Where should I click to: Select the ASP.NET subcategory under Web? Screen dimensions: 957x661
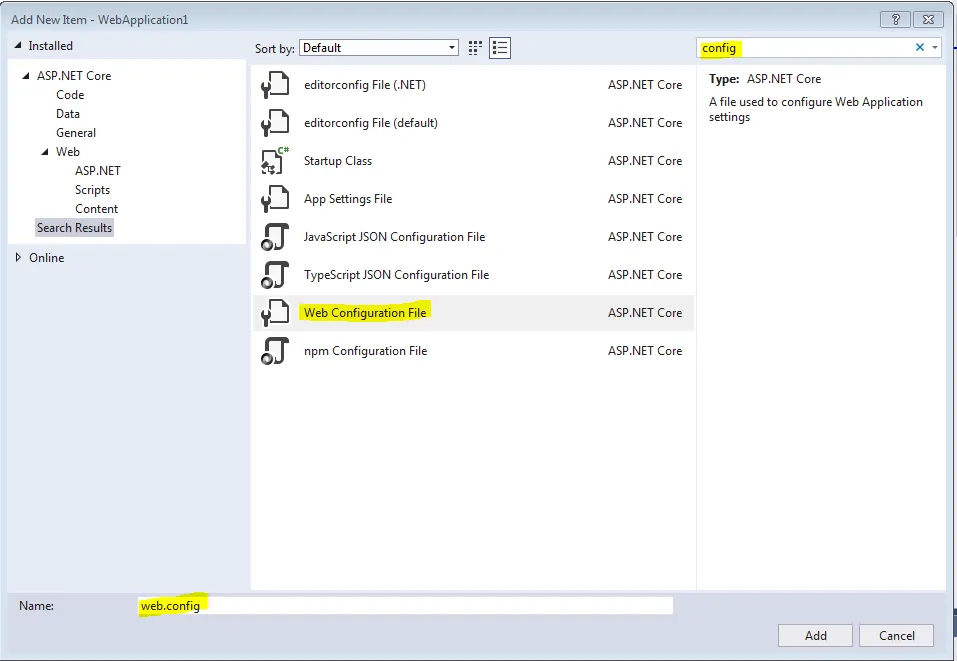98,170
